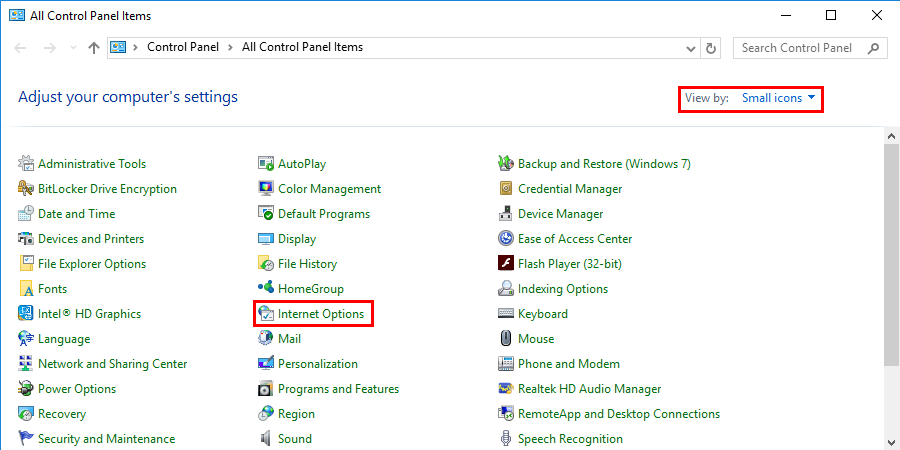Open the Device Manager link text
Image resolution: width=900 pixels, height=450 pixels.
561,214
